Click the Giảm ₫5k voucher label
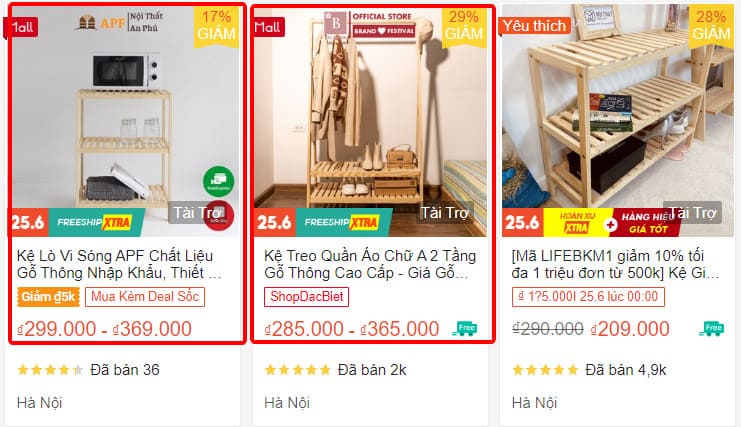 [x=48, y=297]
